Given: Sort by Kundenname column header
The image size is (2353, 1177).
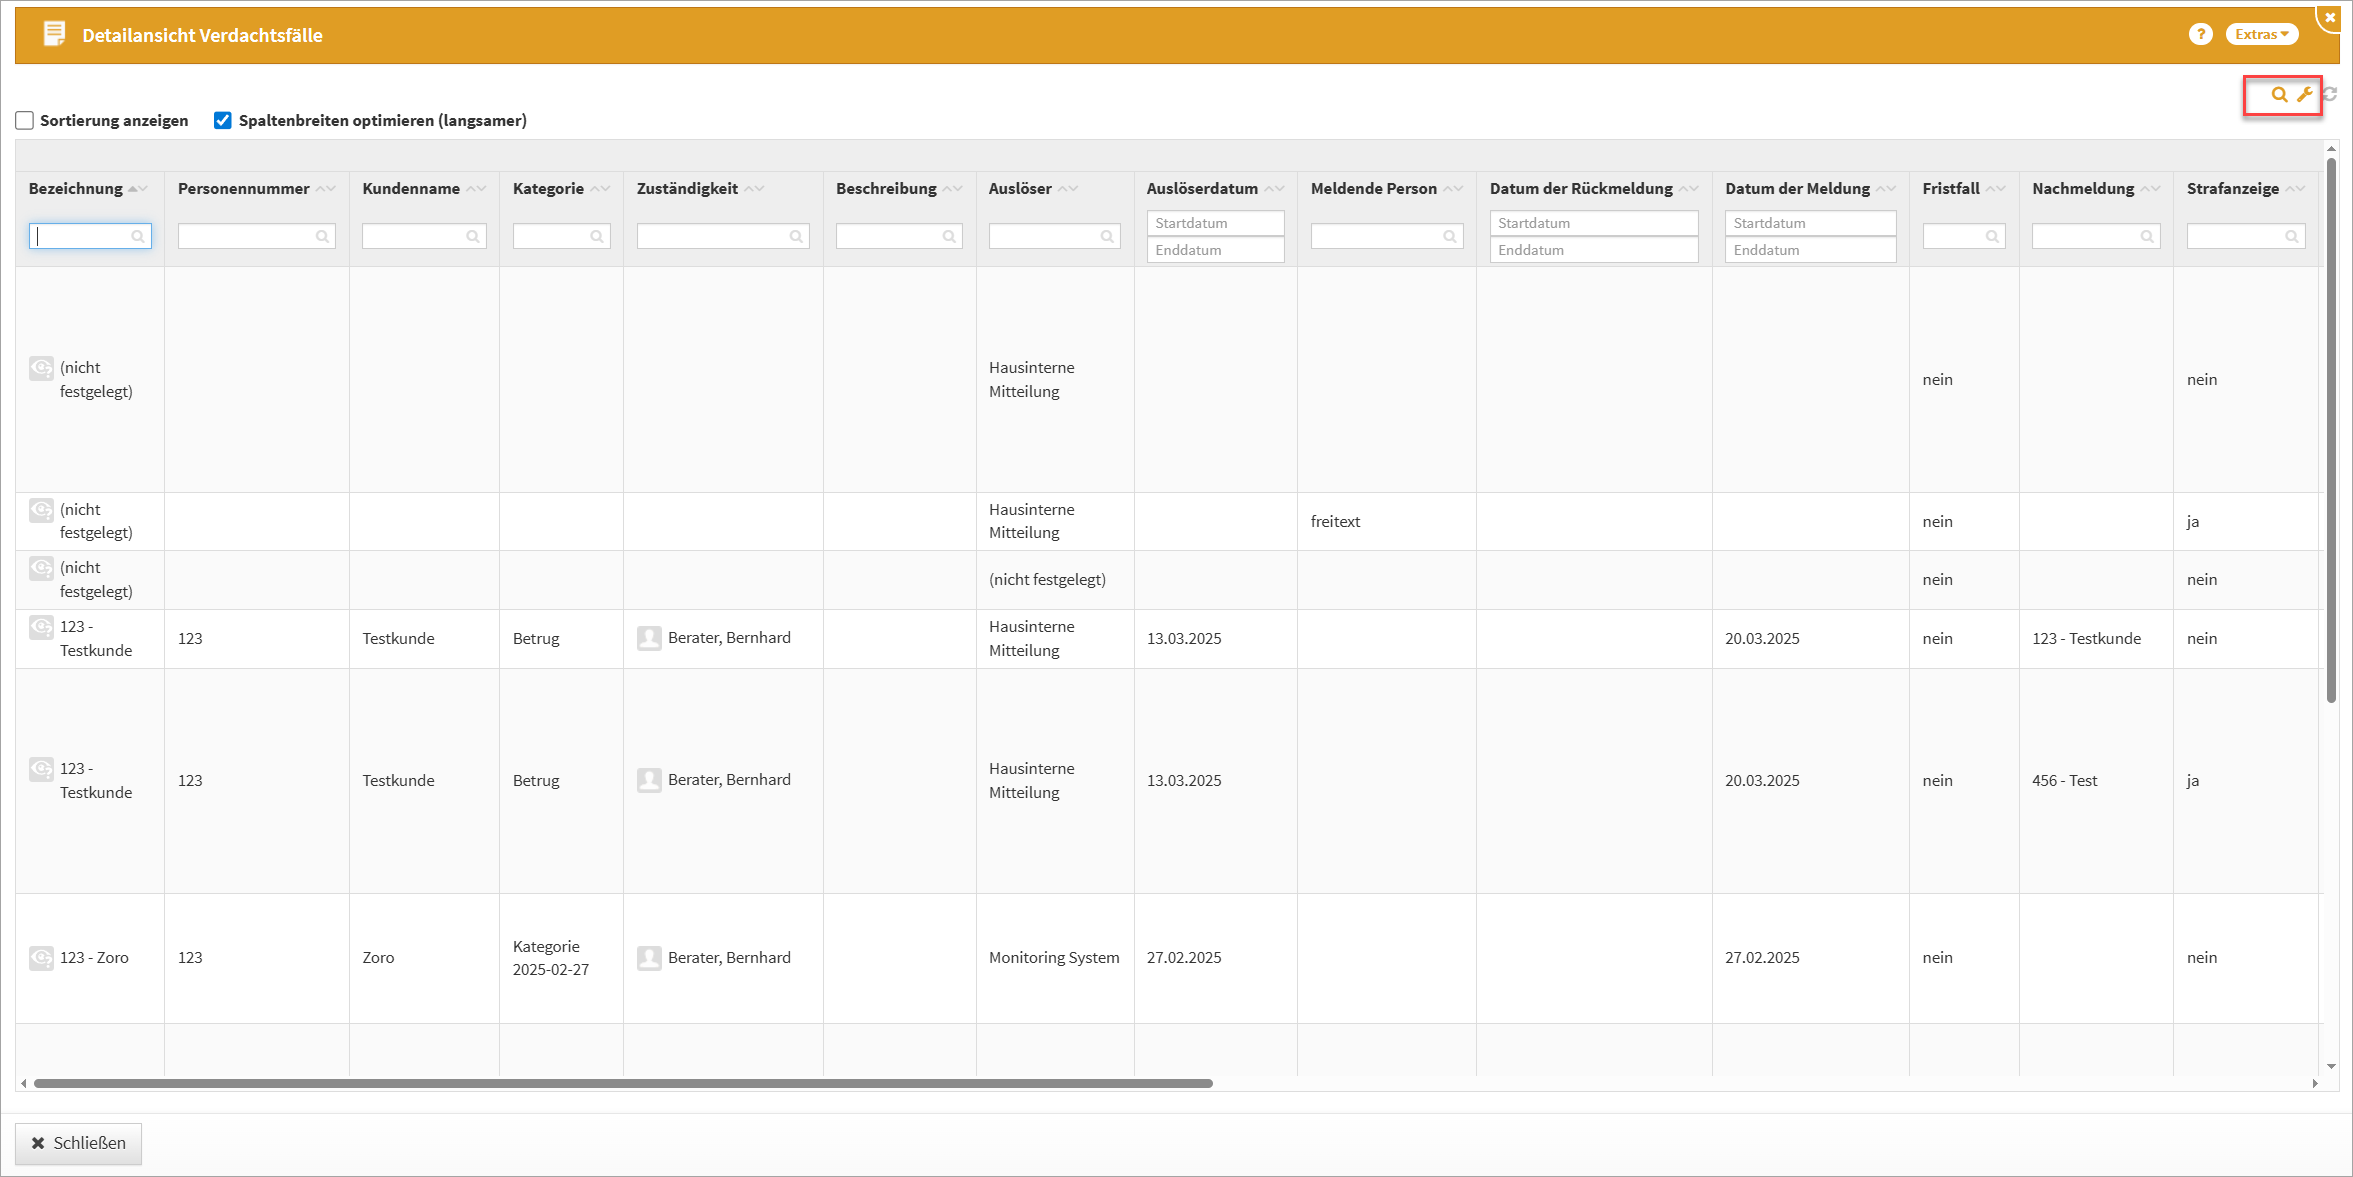Looking at the screenshot, I should click(411, 189).
